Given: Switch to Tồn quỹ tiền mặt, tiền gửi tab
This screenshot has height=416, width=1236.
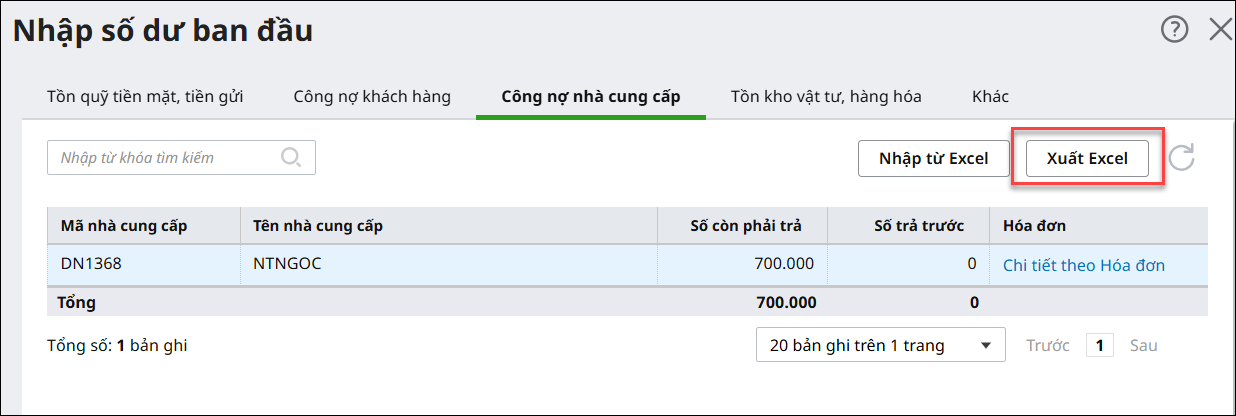Looking at the screenshot, I should pyautogui.click(x=145, y=97).
